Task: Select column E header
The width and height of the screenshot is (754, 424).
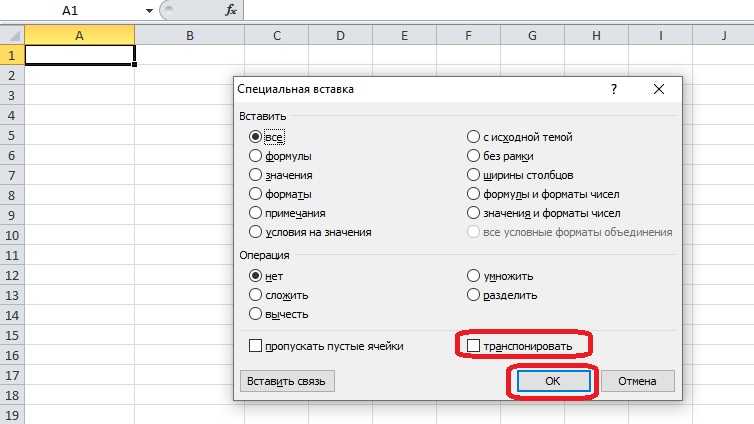Action: pyautogui.click(x=404, y=36)
